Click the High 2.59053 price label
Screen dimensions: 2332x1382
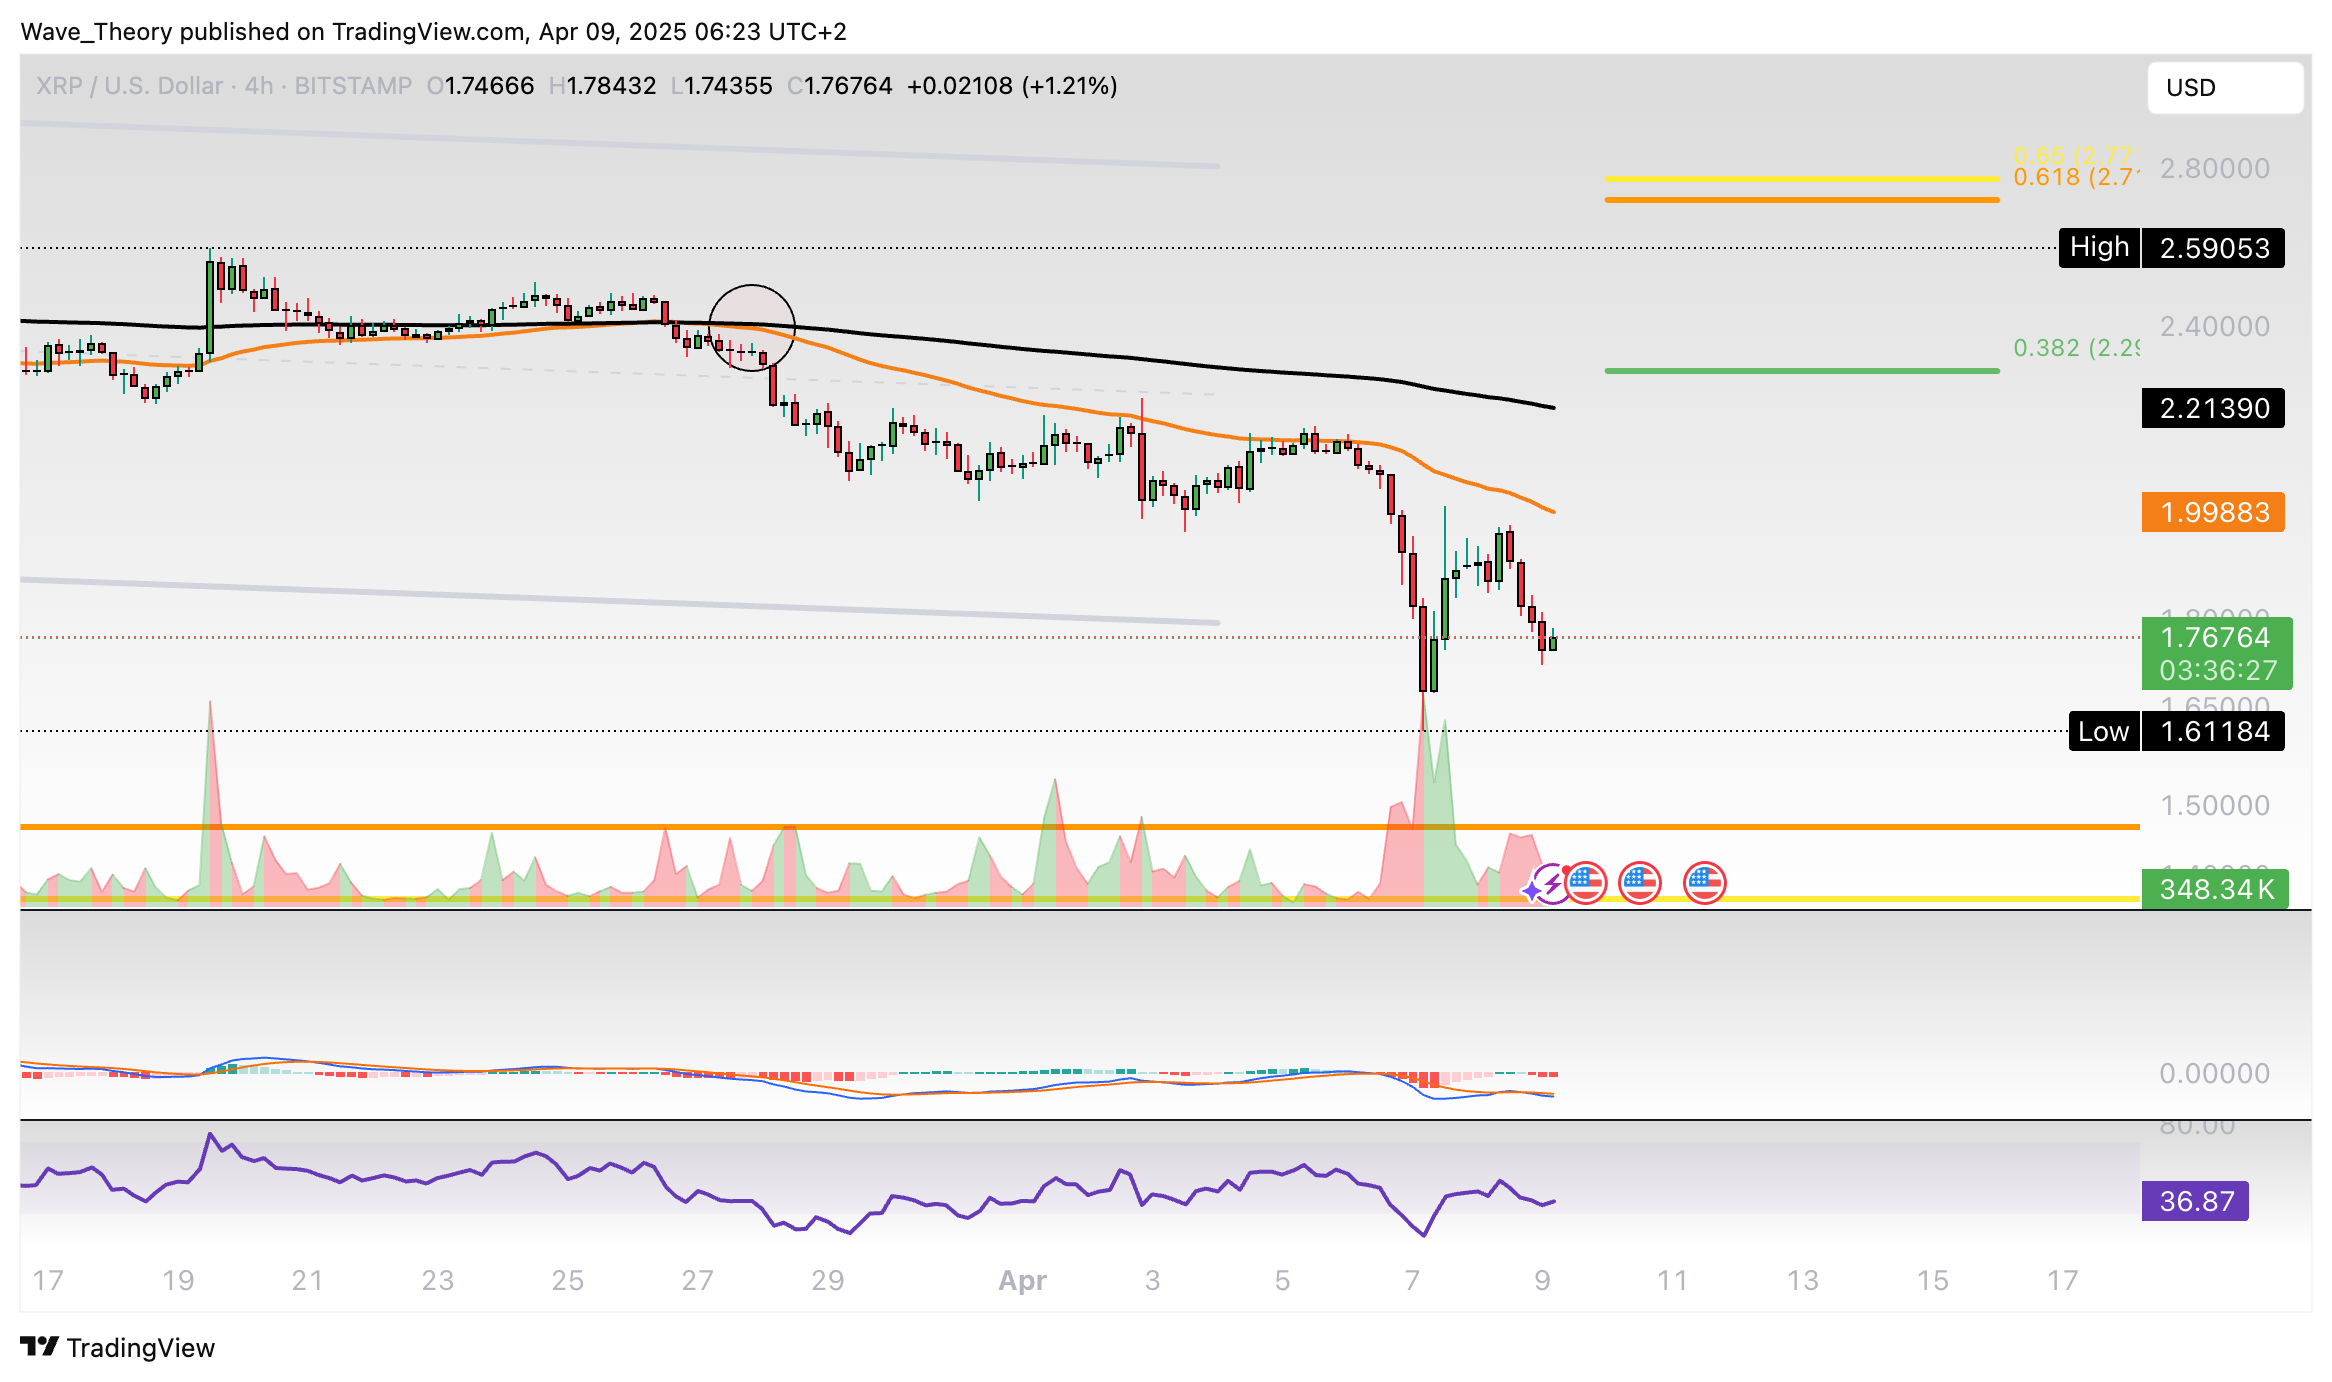(x=2171, y=248)
